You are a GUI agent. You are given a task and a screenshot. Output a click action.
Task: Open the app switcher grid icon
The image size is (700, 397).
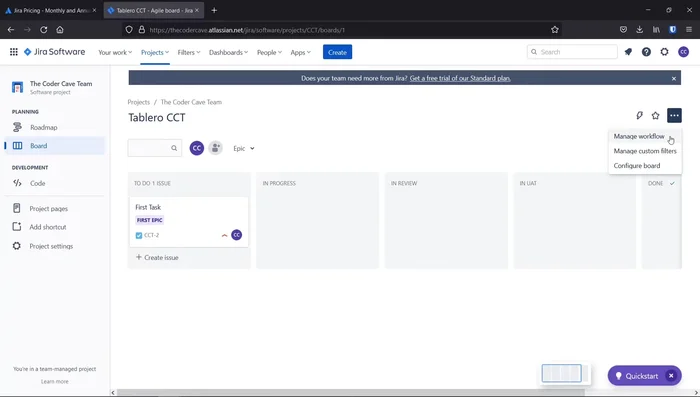pos(14,52)
